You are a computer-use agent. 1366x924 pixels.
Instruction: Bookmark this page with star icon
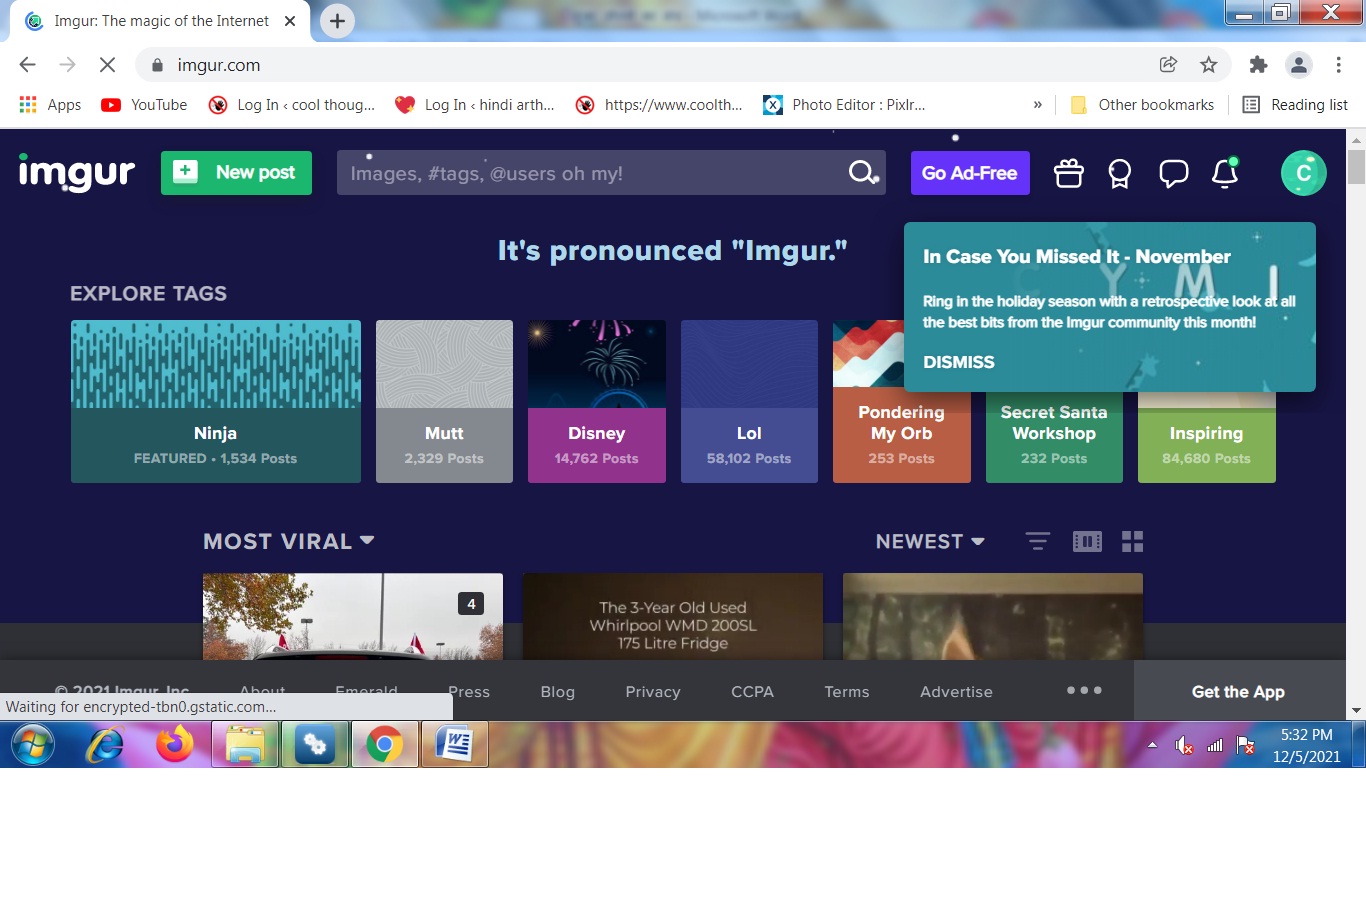(x=1208, y=65)
